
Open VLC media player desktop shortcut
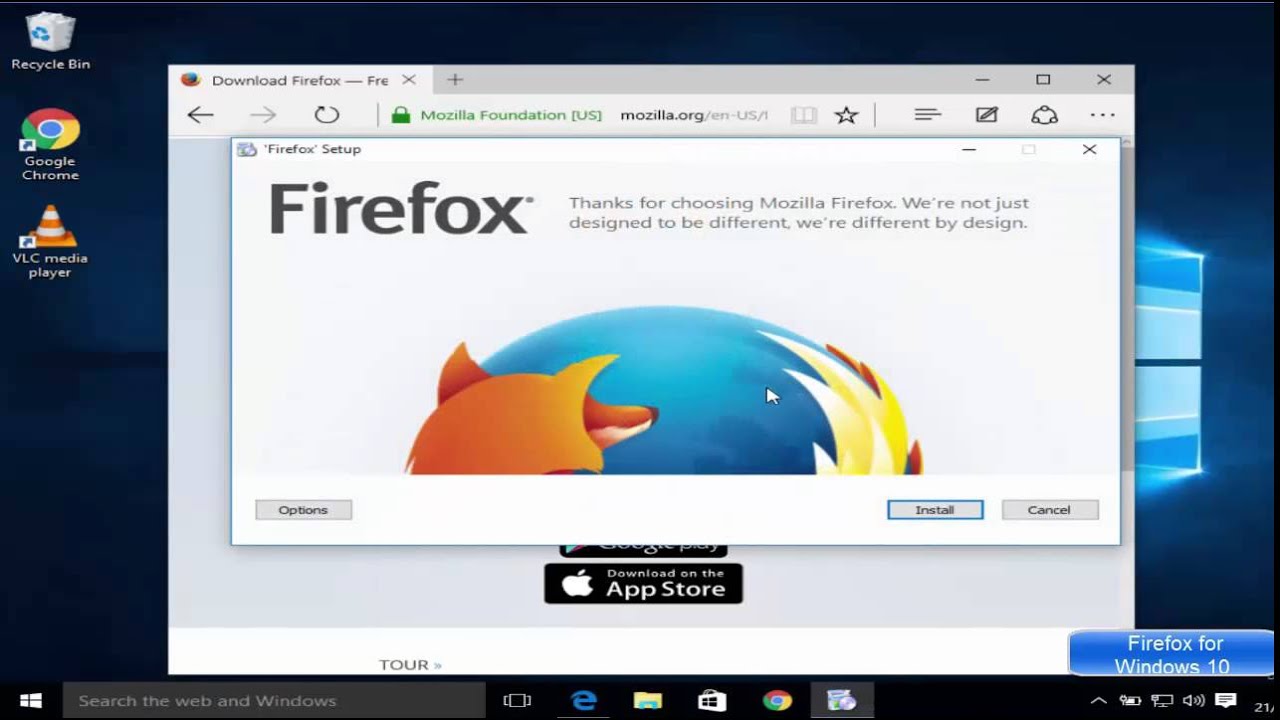pyautogui.click(x=50, y=242)
